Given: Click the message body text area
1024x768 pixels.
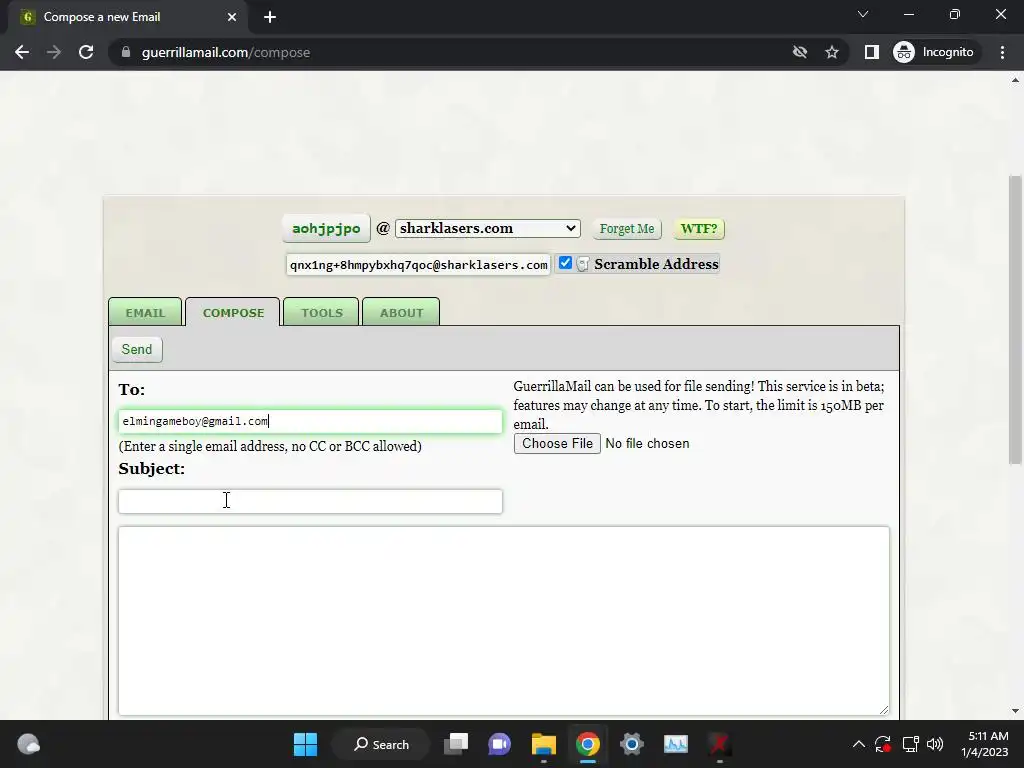Looking at the screenshot, I should 504,621.
